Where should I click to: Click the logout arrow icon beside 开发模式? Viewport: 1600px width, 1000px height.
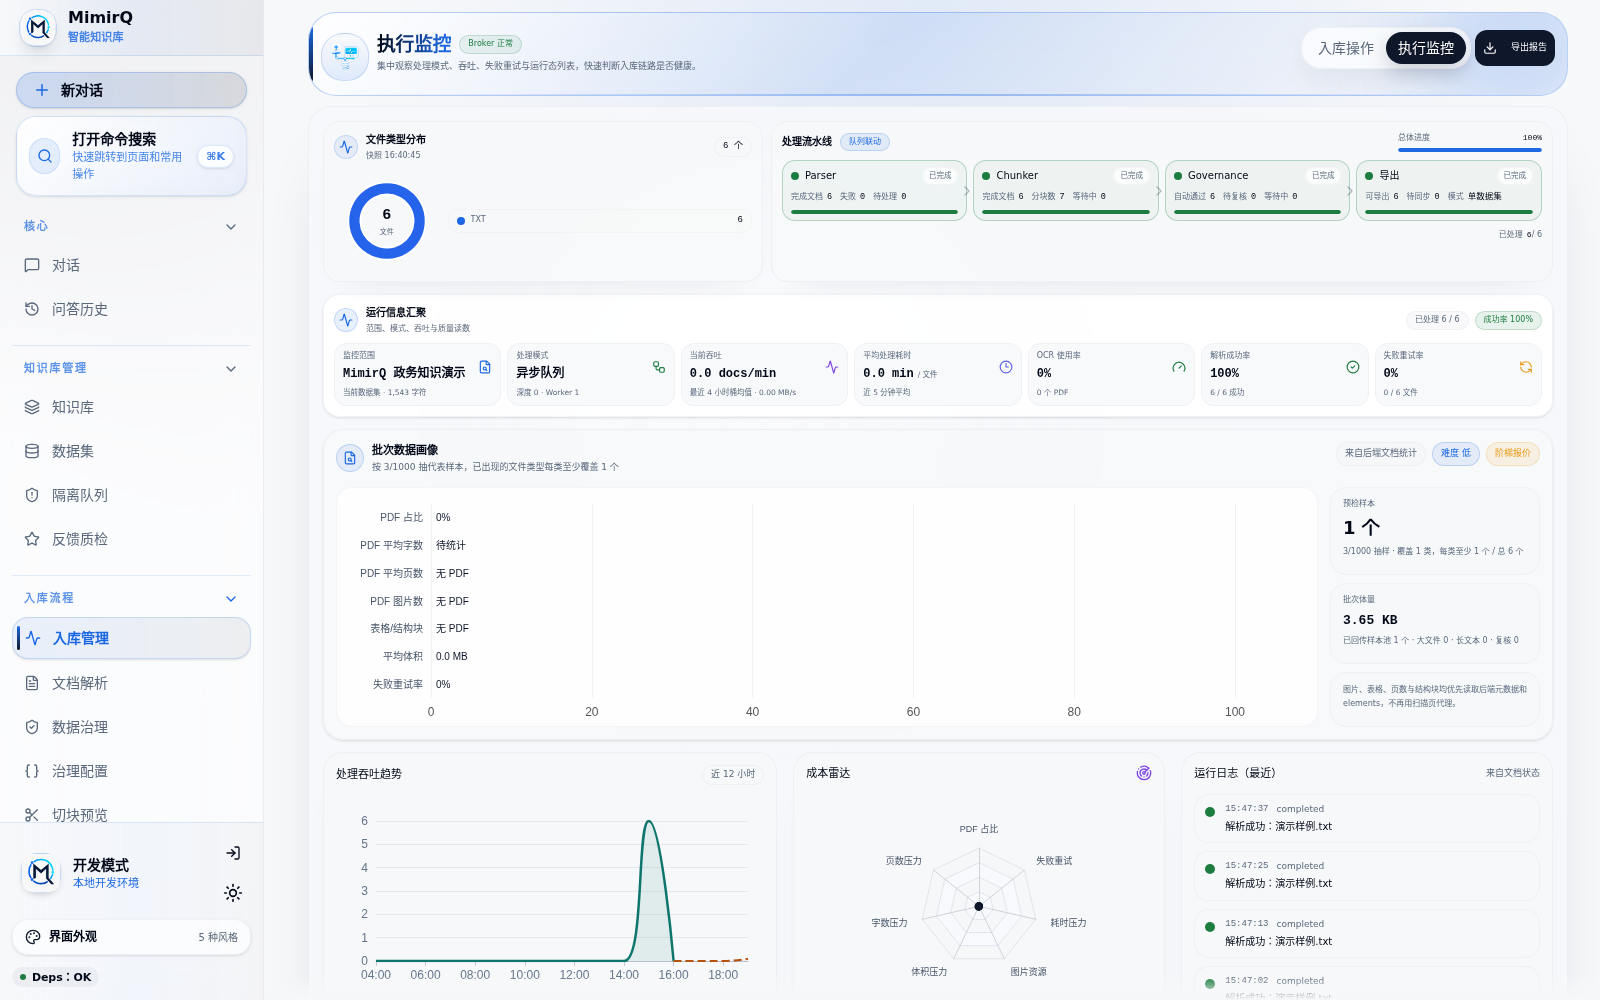click(233, 853)
